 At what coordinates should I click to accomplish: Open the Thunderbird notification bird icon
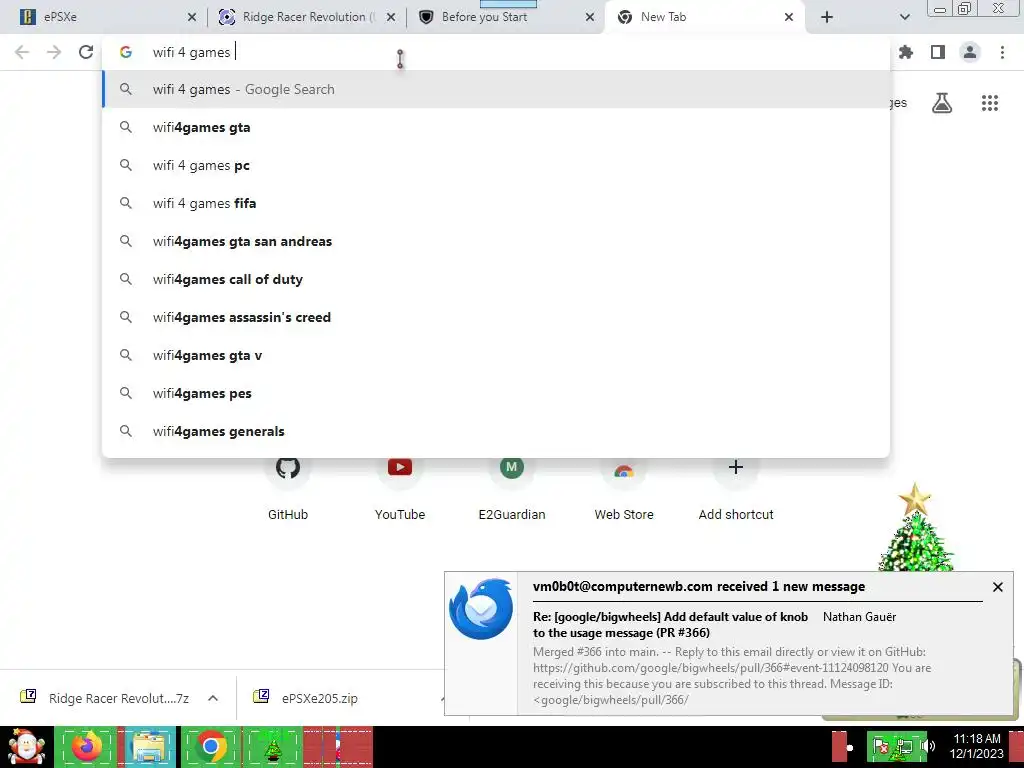481,609
